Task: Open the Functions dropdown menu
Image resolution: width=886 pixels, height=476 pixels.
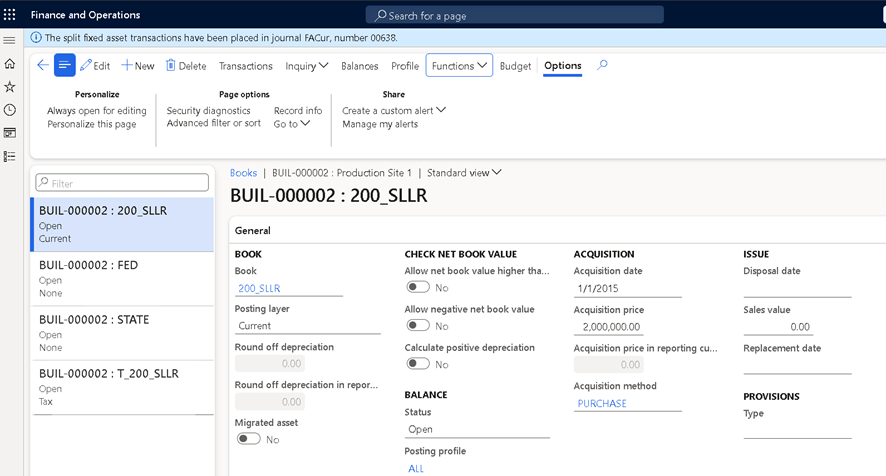Action: click(459, 66)
